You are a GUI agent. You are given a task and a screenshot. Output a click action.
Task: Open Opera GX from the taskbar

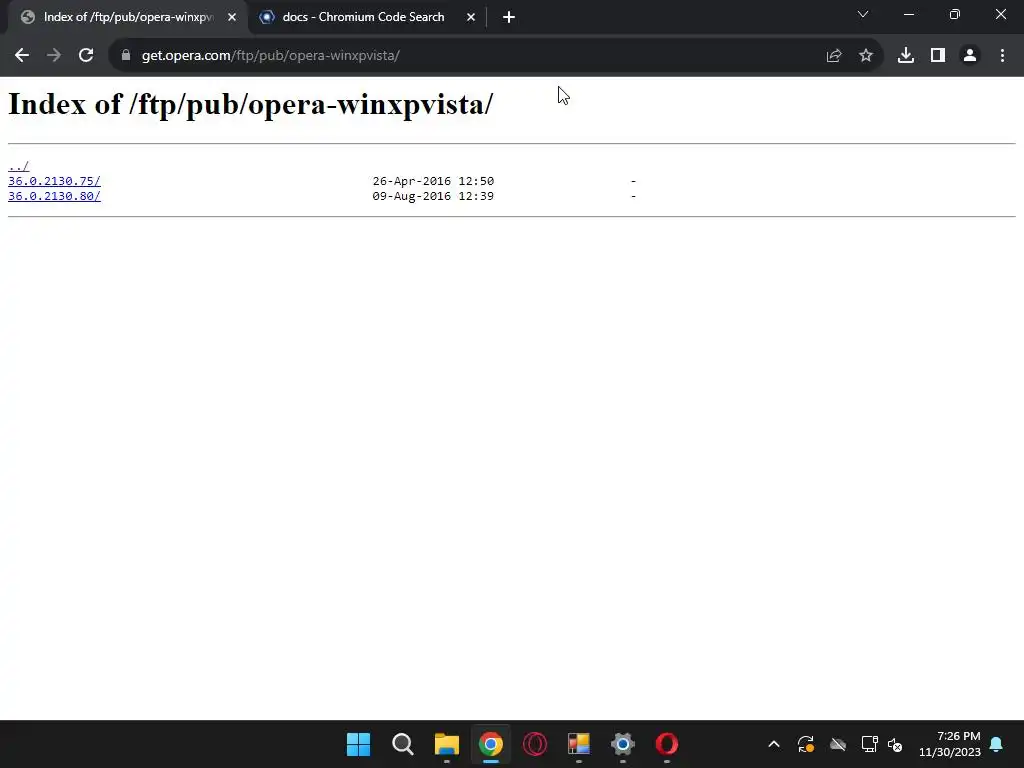coord(535,744)
